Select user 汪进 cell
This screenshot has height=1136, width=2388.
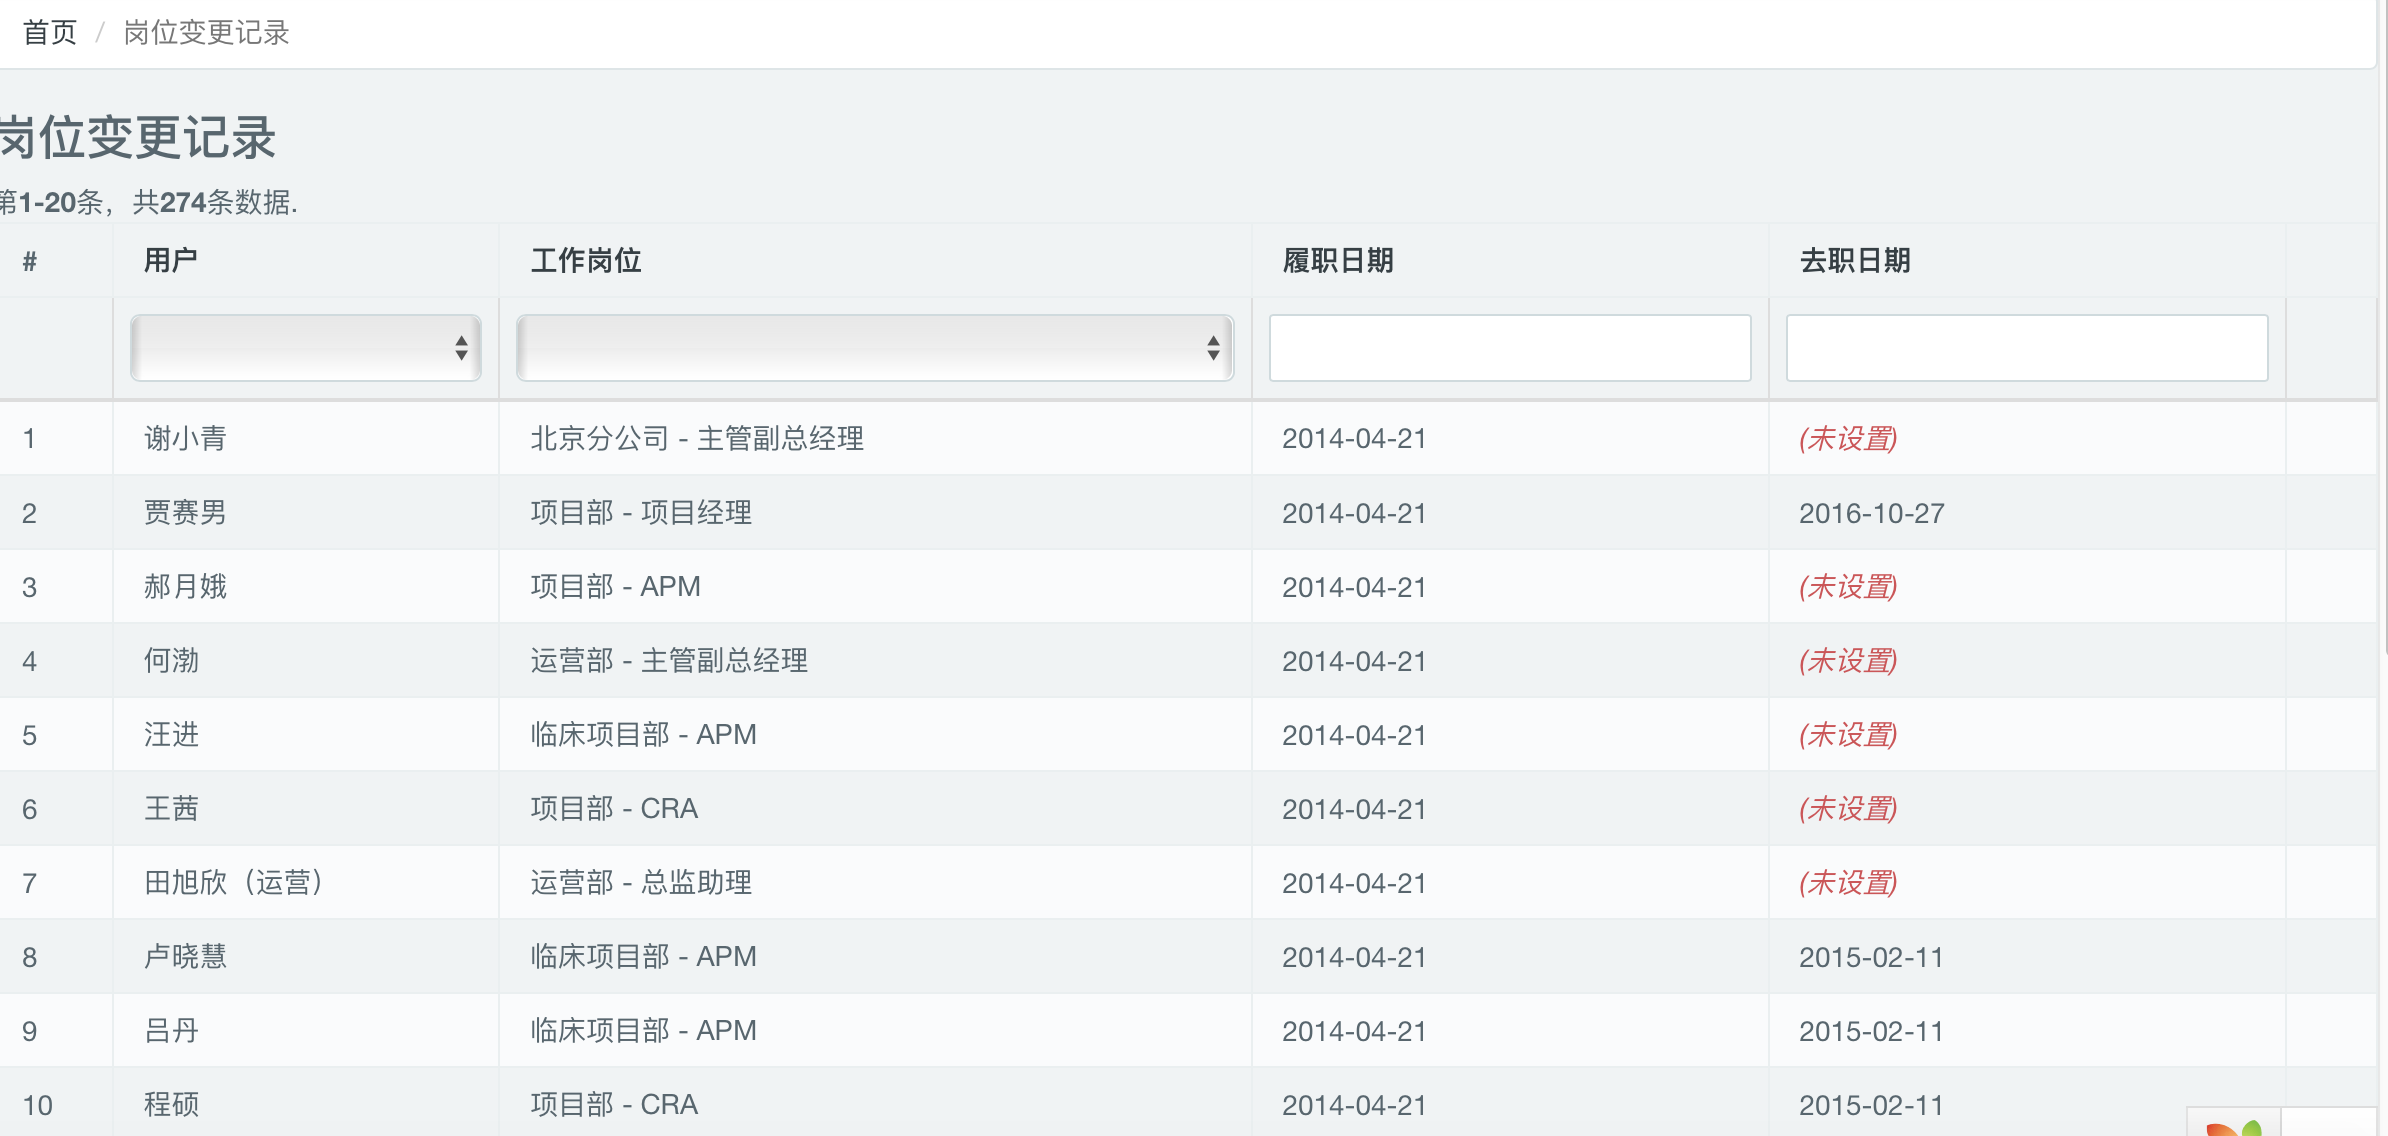(171, 734)
